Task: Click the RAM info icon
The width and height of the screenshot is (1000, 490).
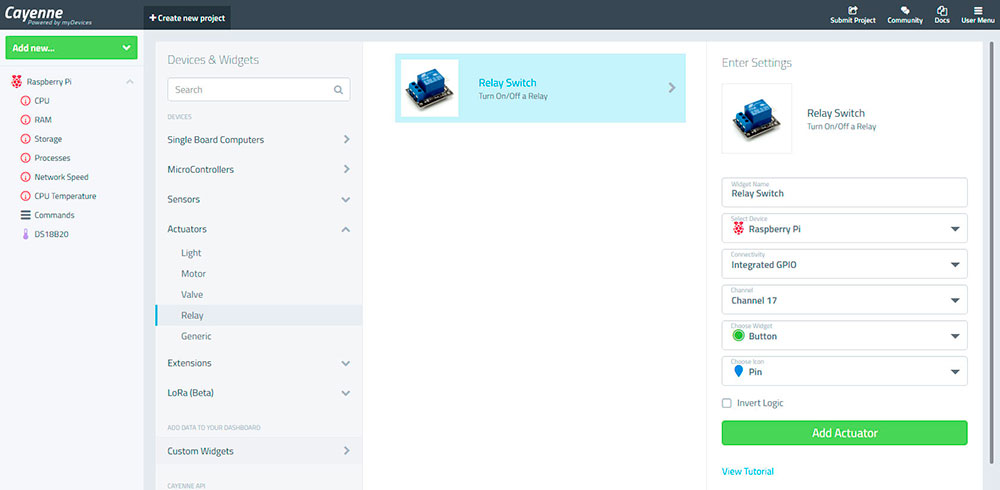Action: (x=26, y=120)
